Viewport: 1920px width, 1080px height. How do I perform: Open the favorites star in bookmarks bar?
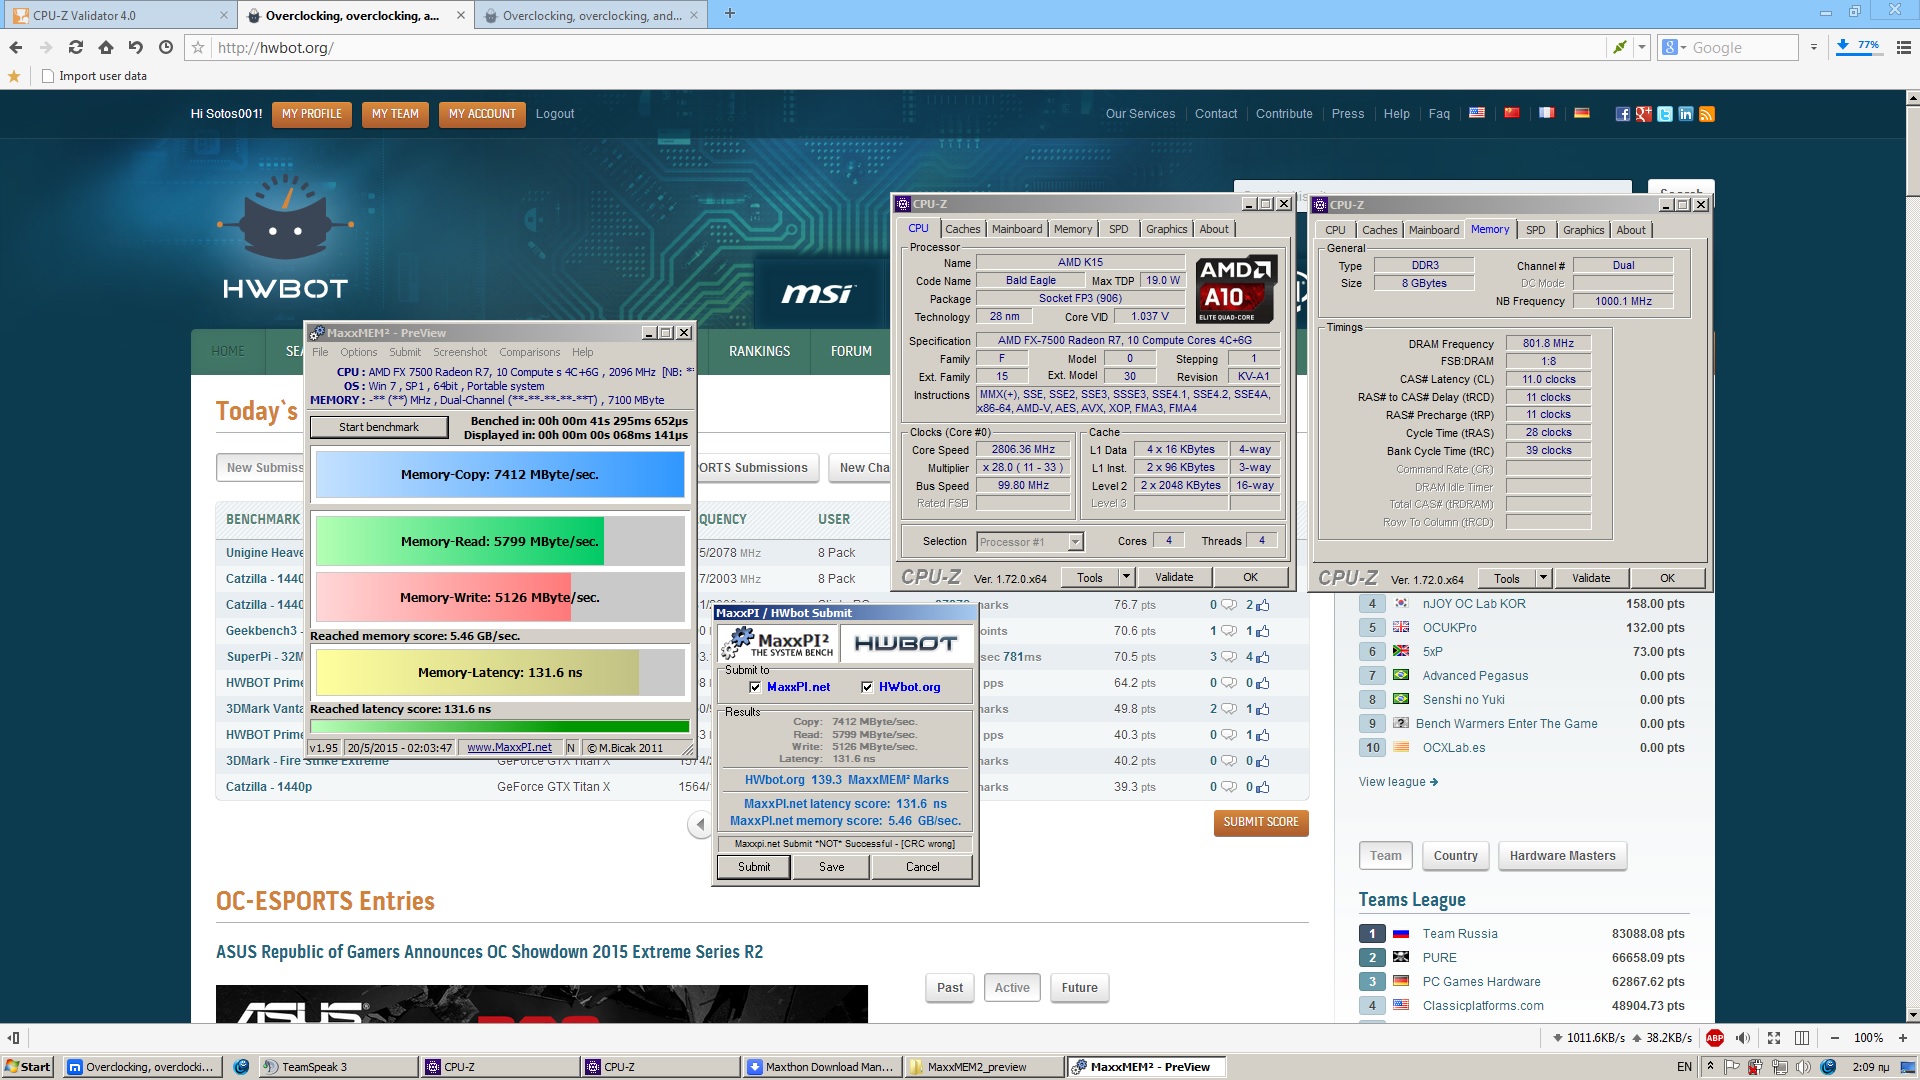14,76
